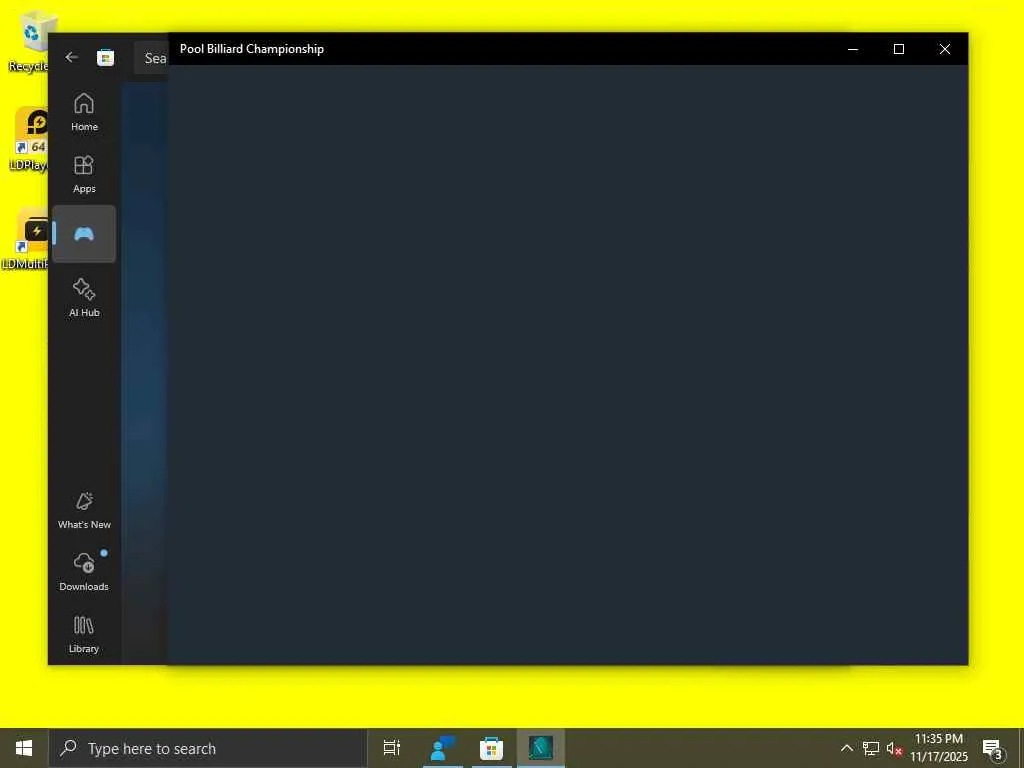The height and width of the screenshot is (768, 1024).
Task: Open Downloads in Store sidebar
Action: click(x=84, y=572)
